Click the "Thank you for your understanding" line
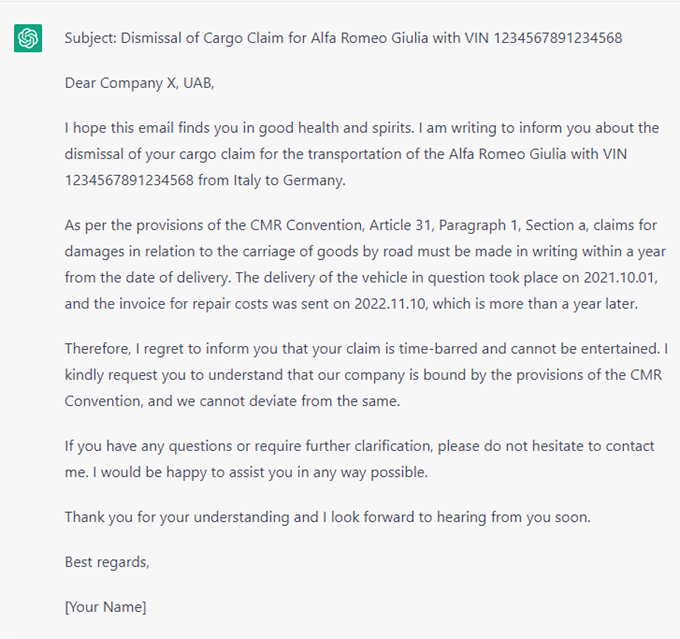This screenshot has height=639, width=680. 200,517
